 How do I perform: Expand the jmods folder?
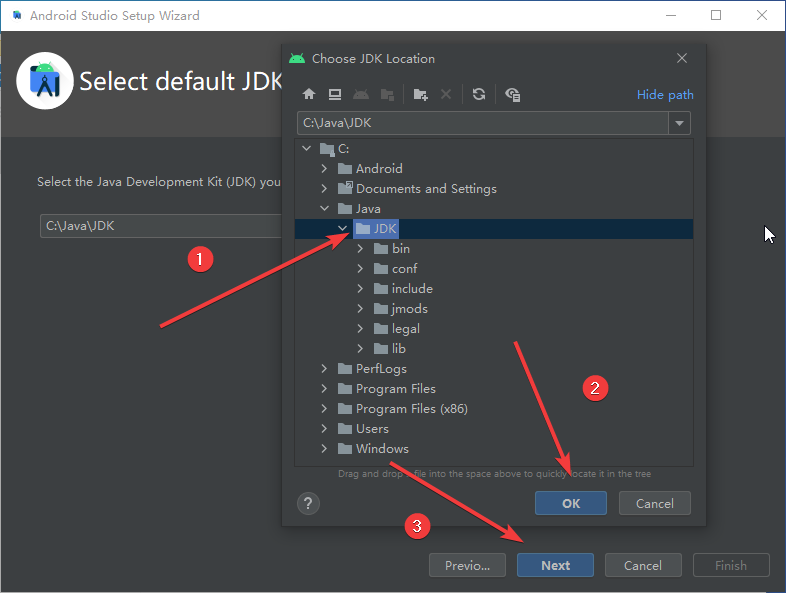[x=360, y=309]
